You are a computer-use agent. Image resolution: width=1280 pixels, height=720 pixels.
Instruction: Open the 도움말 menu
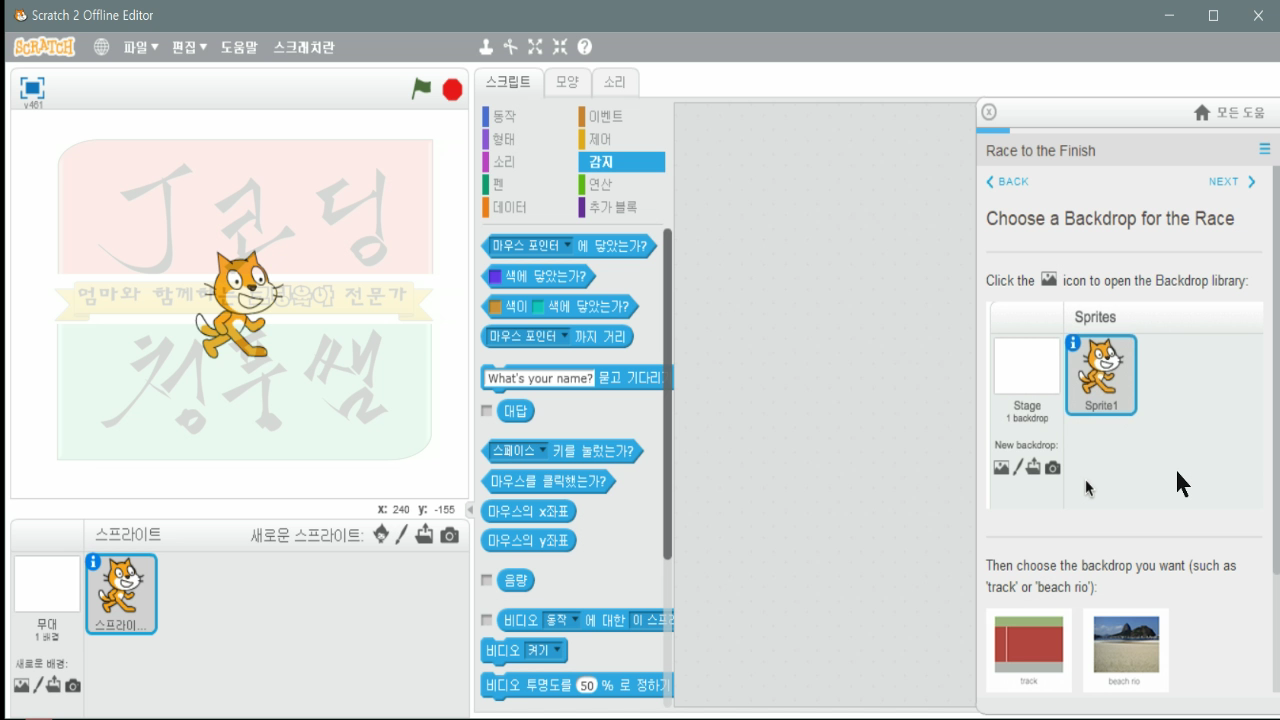(239, 47)
